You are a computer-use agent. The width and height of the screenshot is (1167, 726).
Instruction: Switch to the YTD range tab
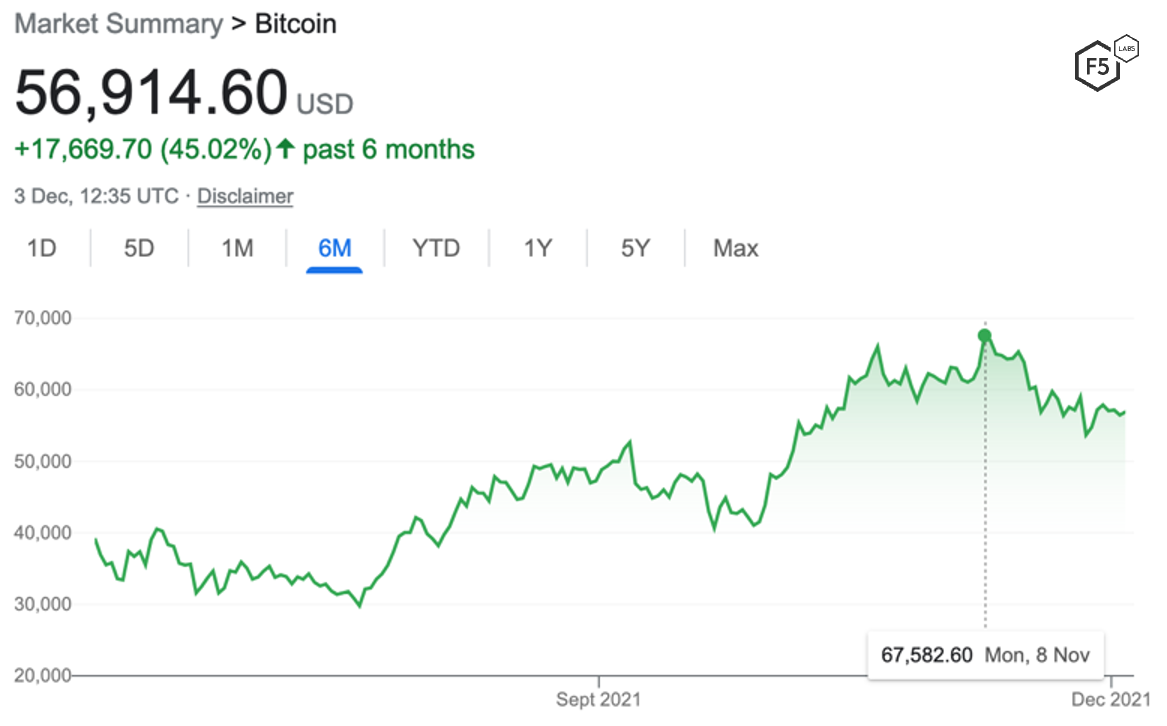pyautogui.click(x=436, y=248)
